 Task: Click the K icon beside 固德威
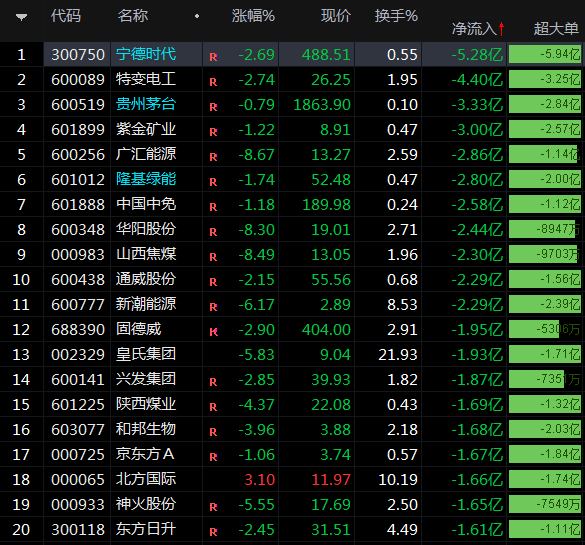click(x=213, y=332)
